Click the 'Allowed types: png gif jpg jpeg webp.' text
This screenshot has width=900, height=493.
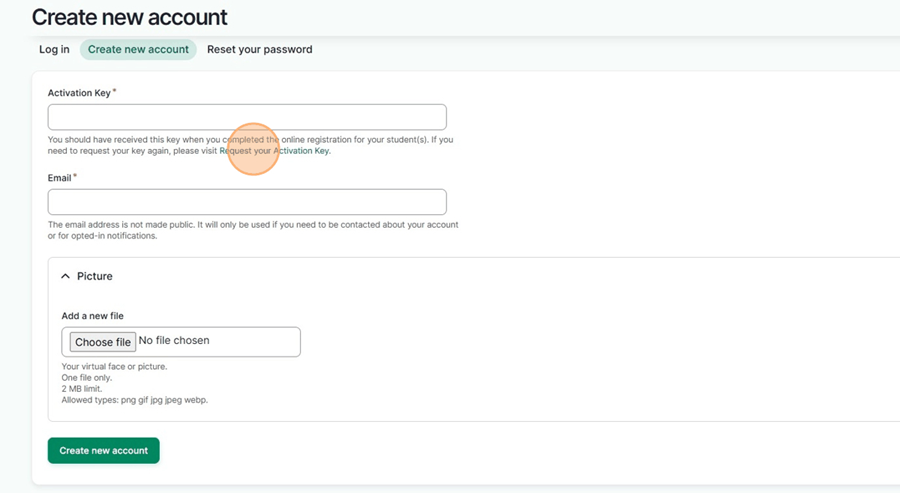tap(135, 400)
